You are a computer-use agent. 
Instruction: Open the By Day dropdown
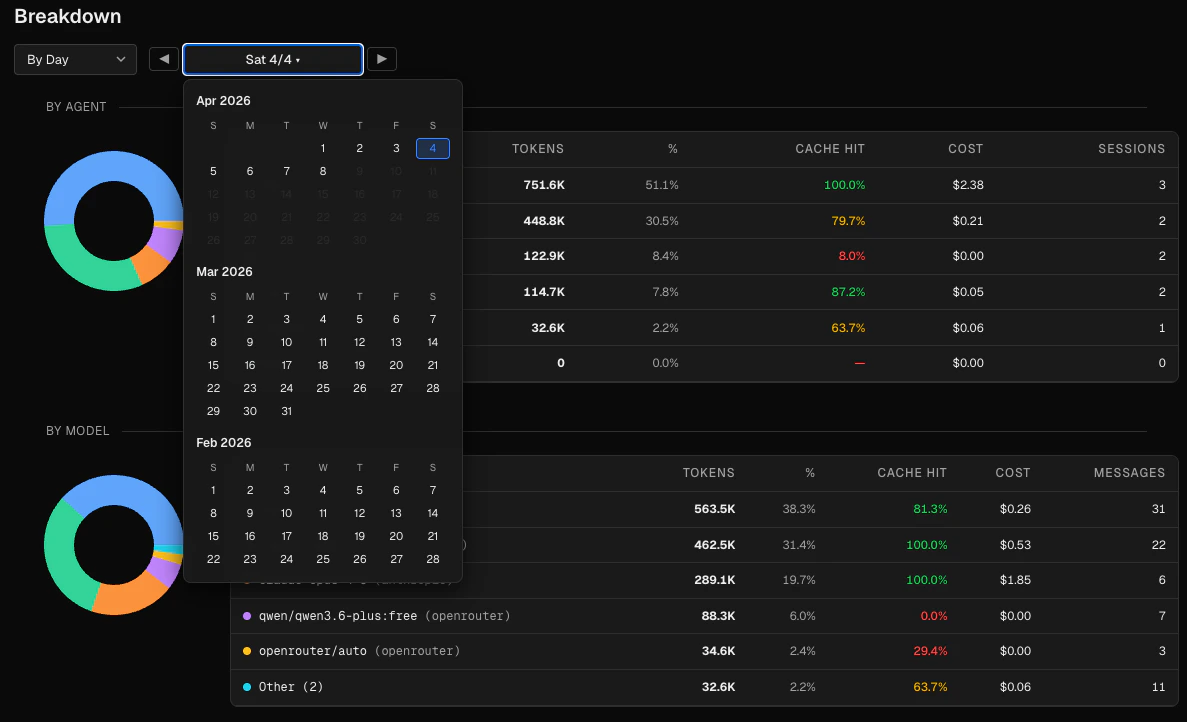(x=75, y=59)
